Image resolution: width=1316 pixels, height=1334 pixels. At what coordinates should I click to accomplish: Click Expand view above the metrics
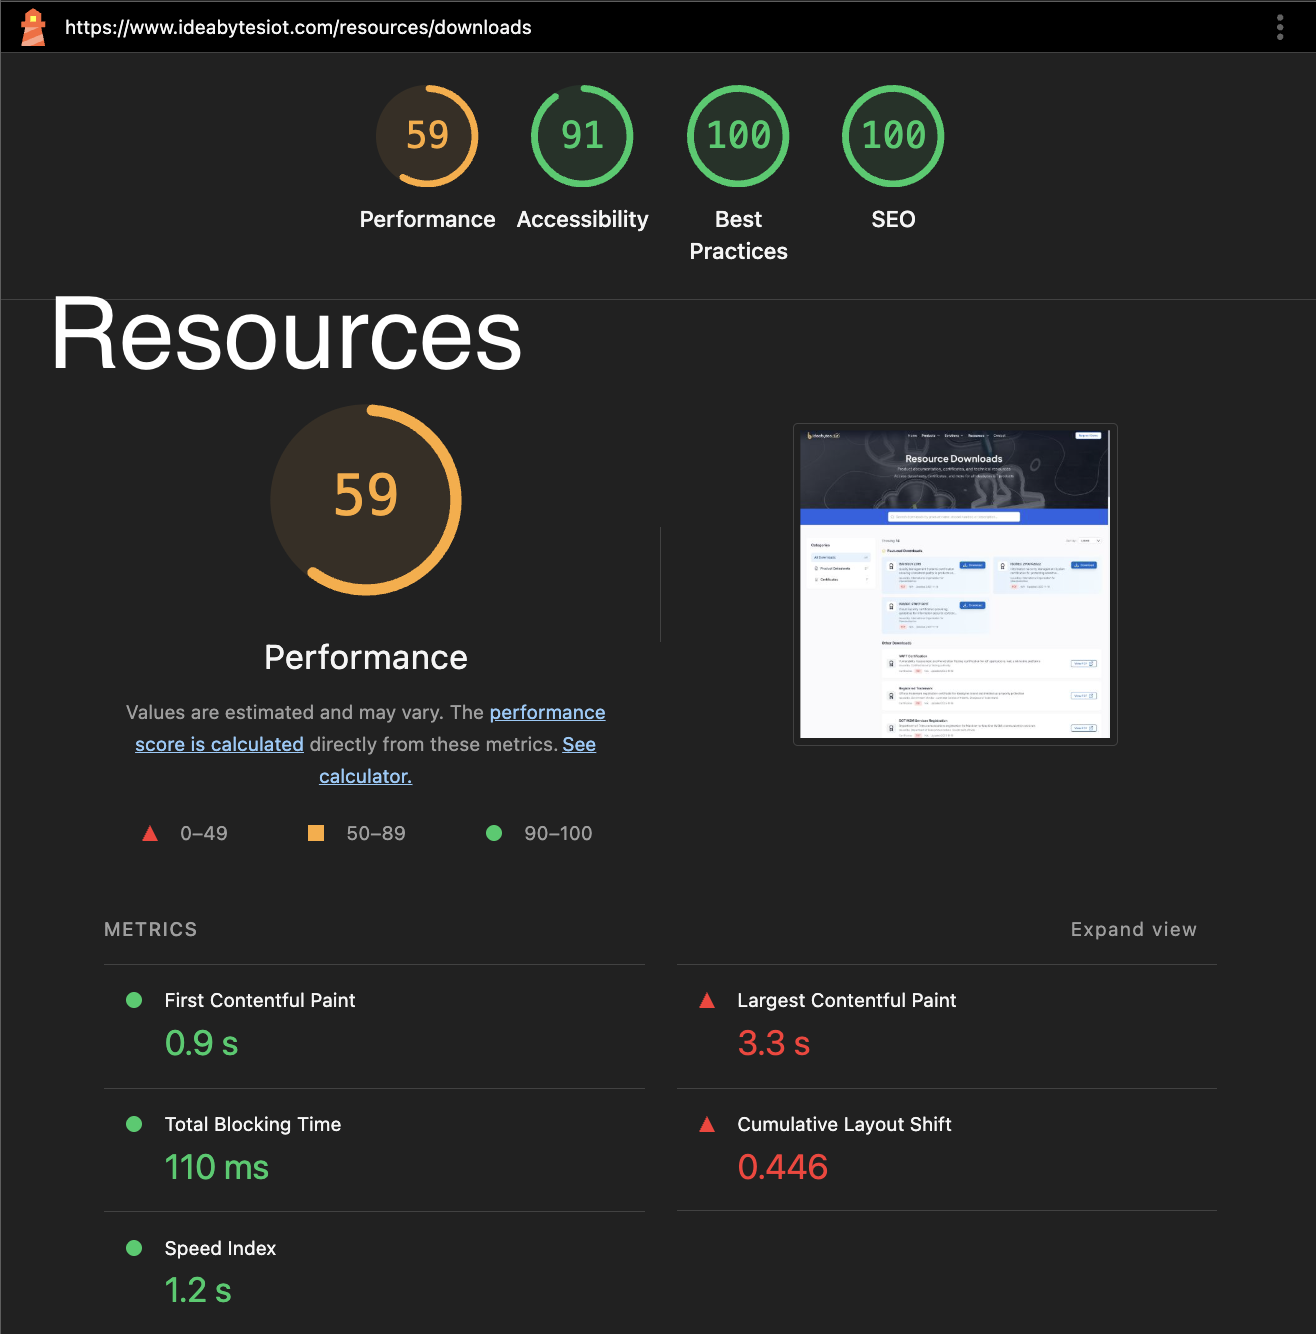pos(1133,929)
